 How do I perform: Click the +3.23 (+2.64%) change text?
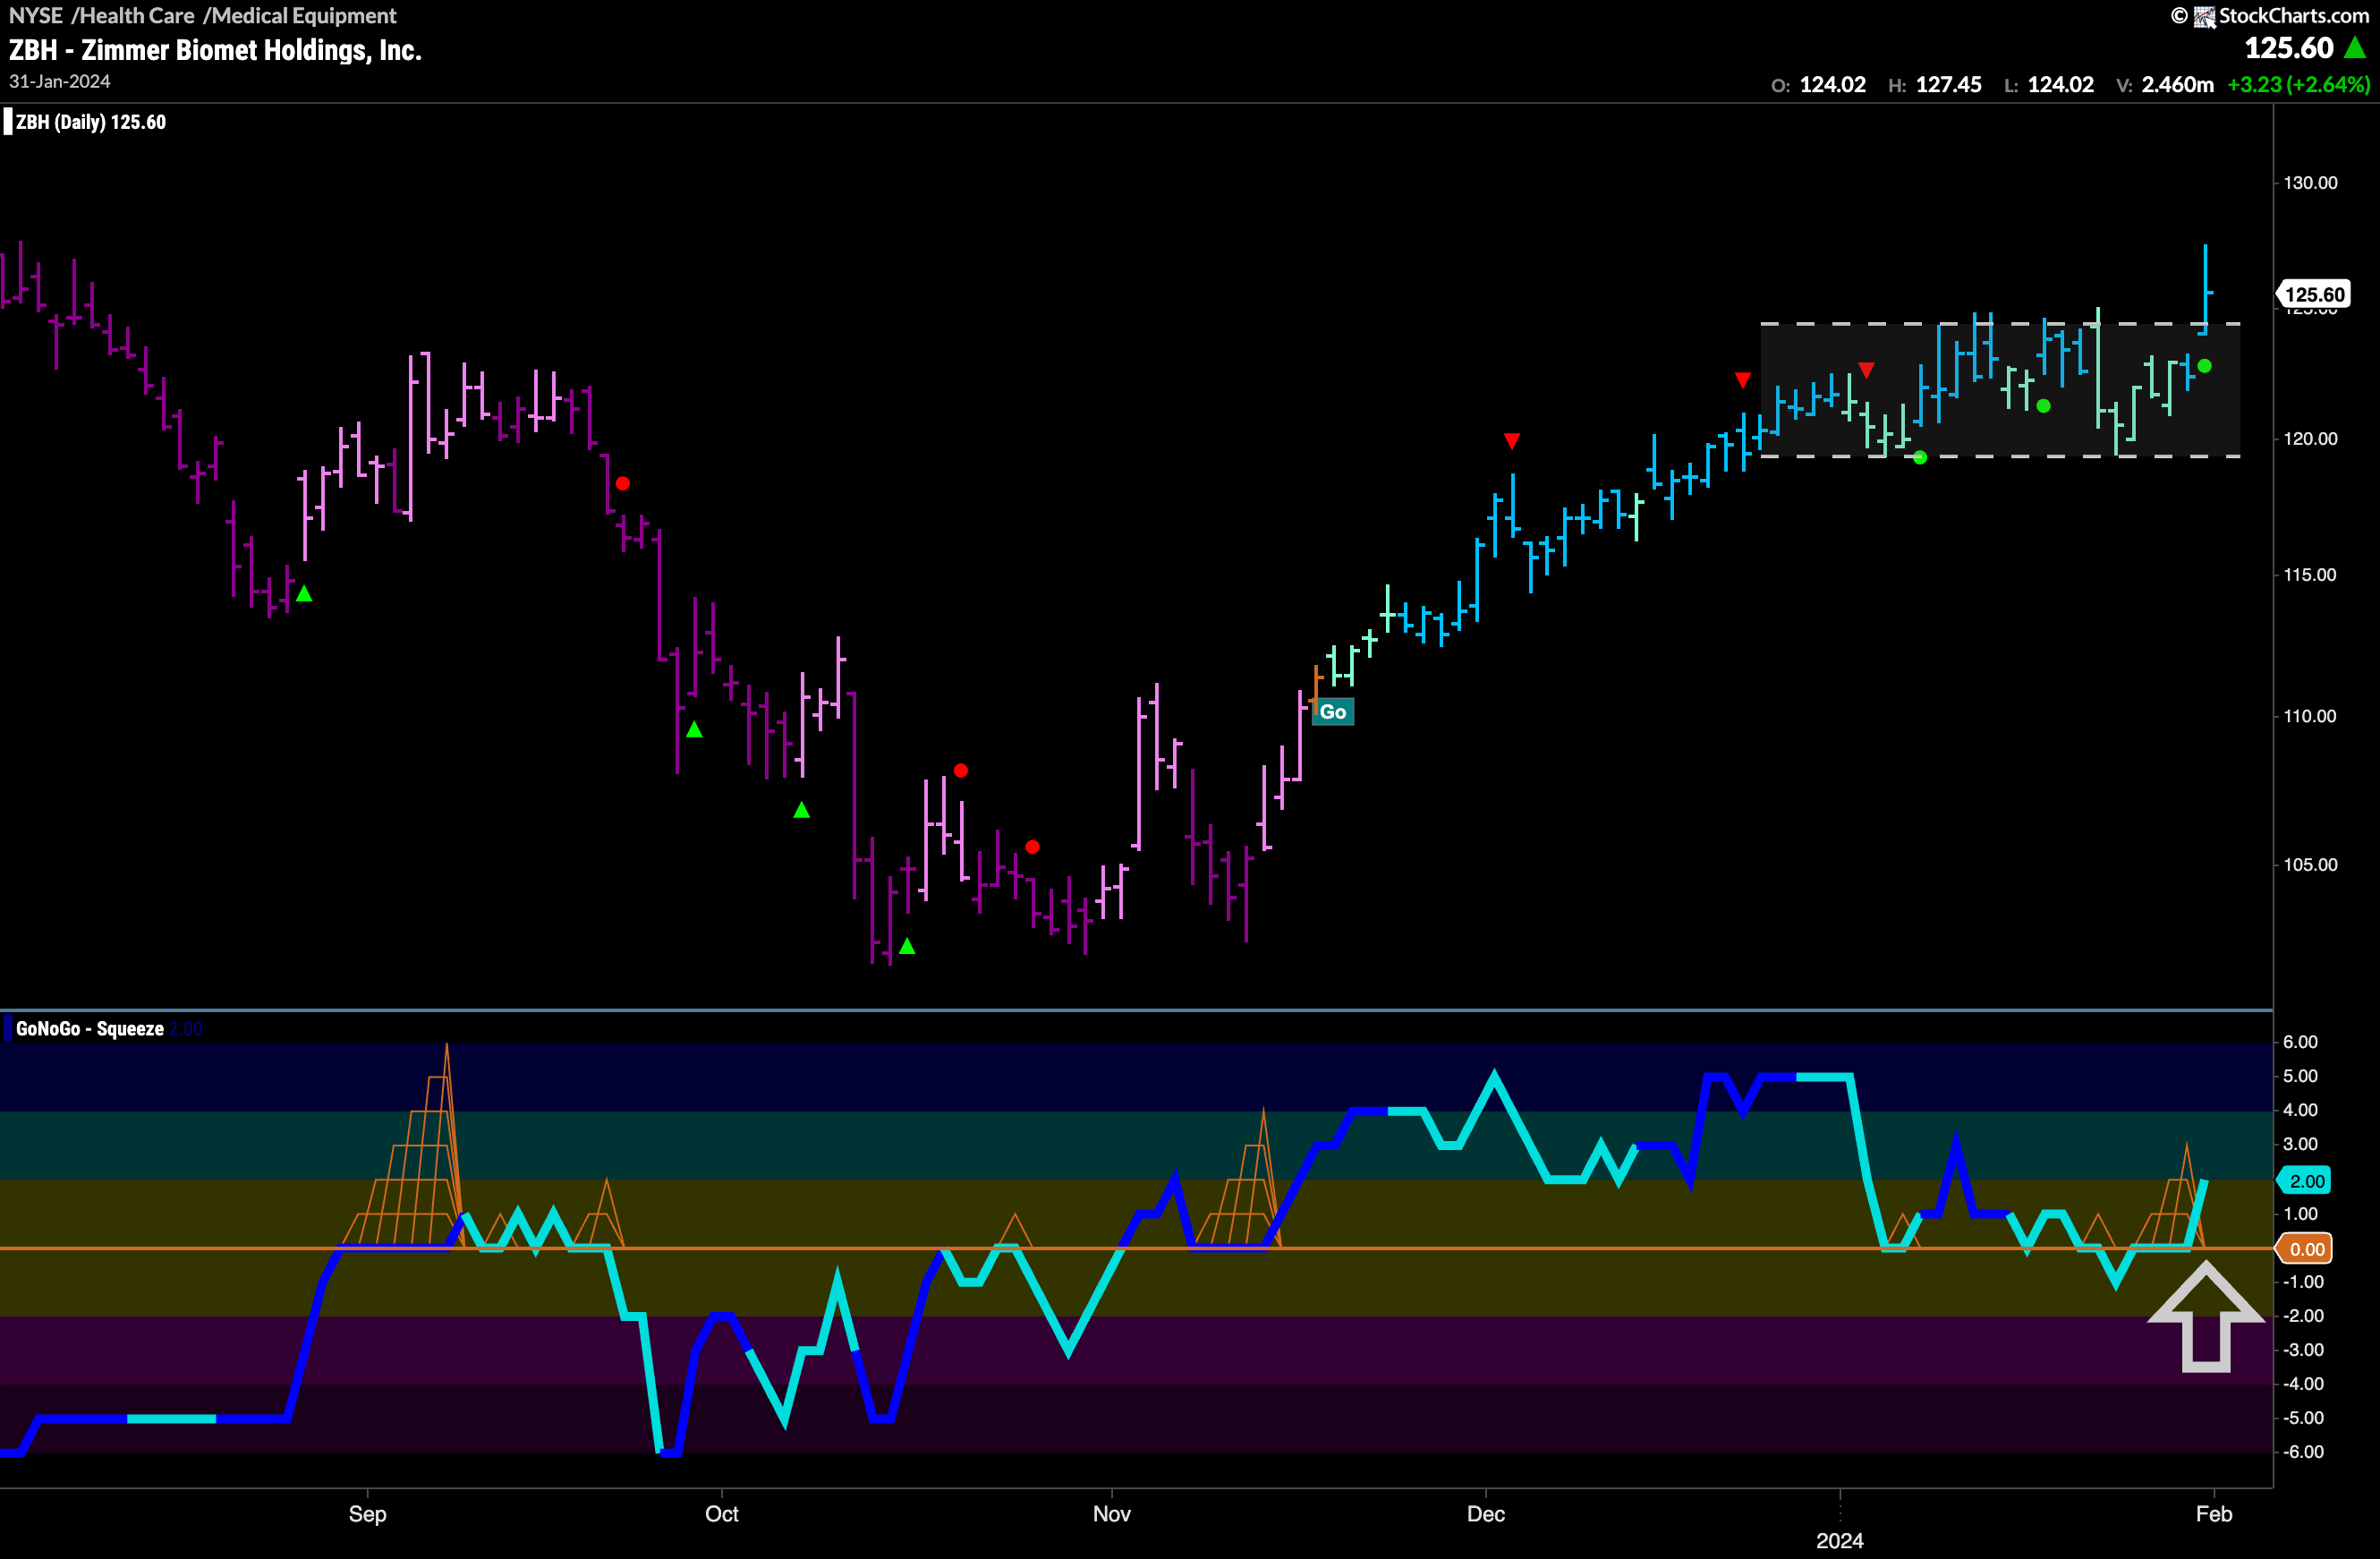point(2299,85)
